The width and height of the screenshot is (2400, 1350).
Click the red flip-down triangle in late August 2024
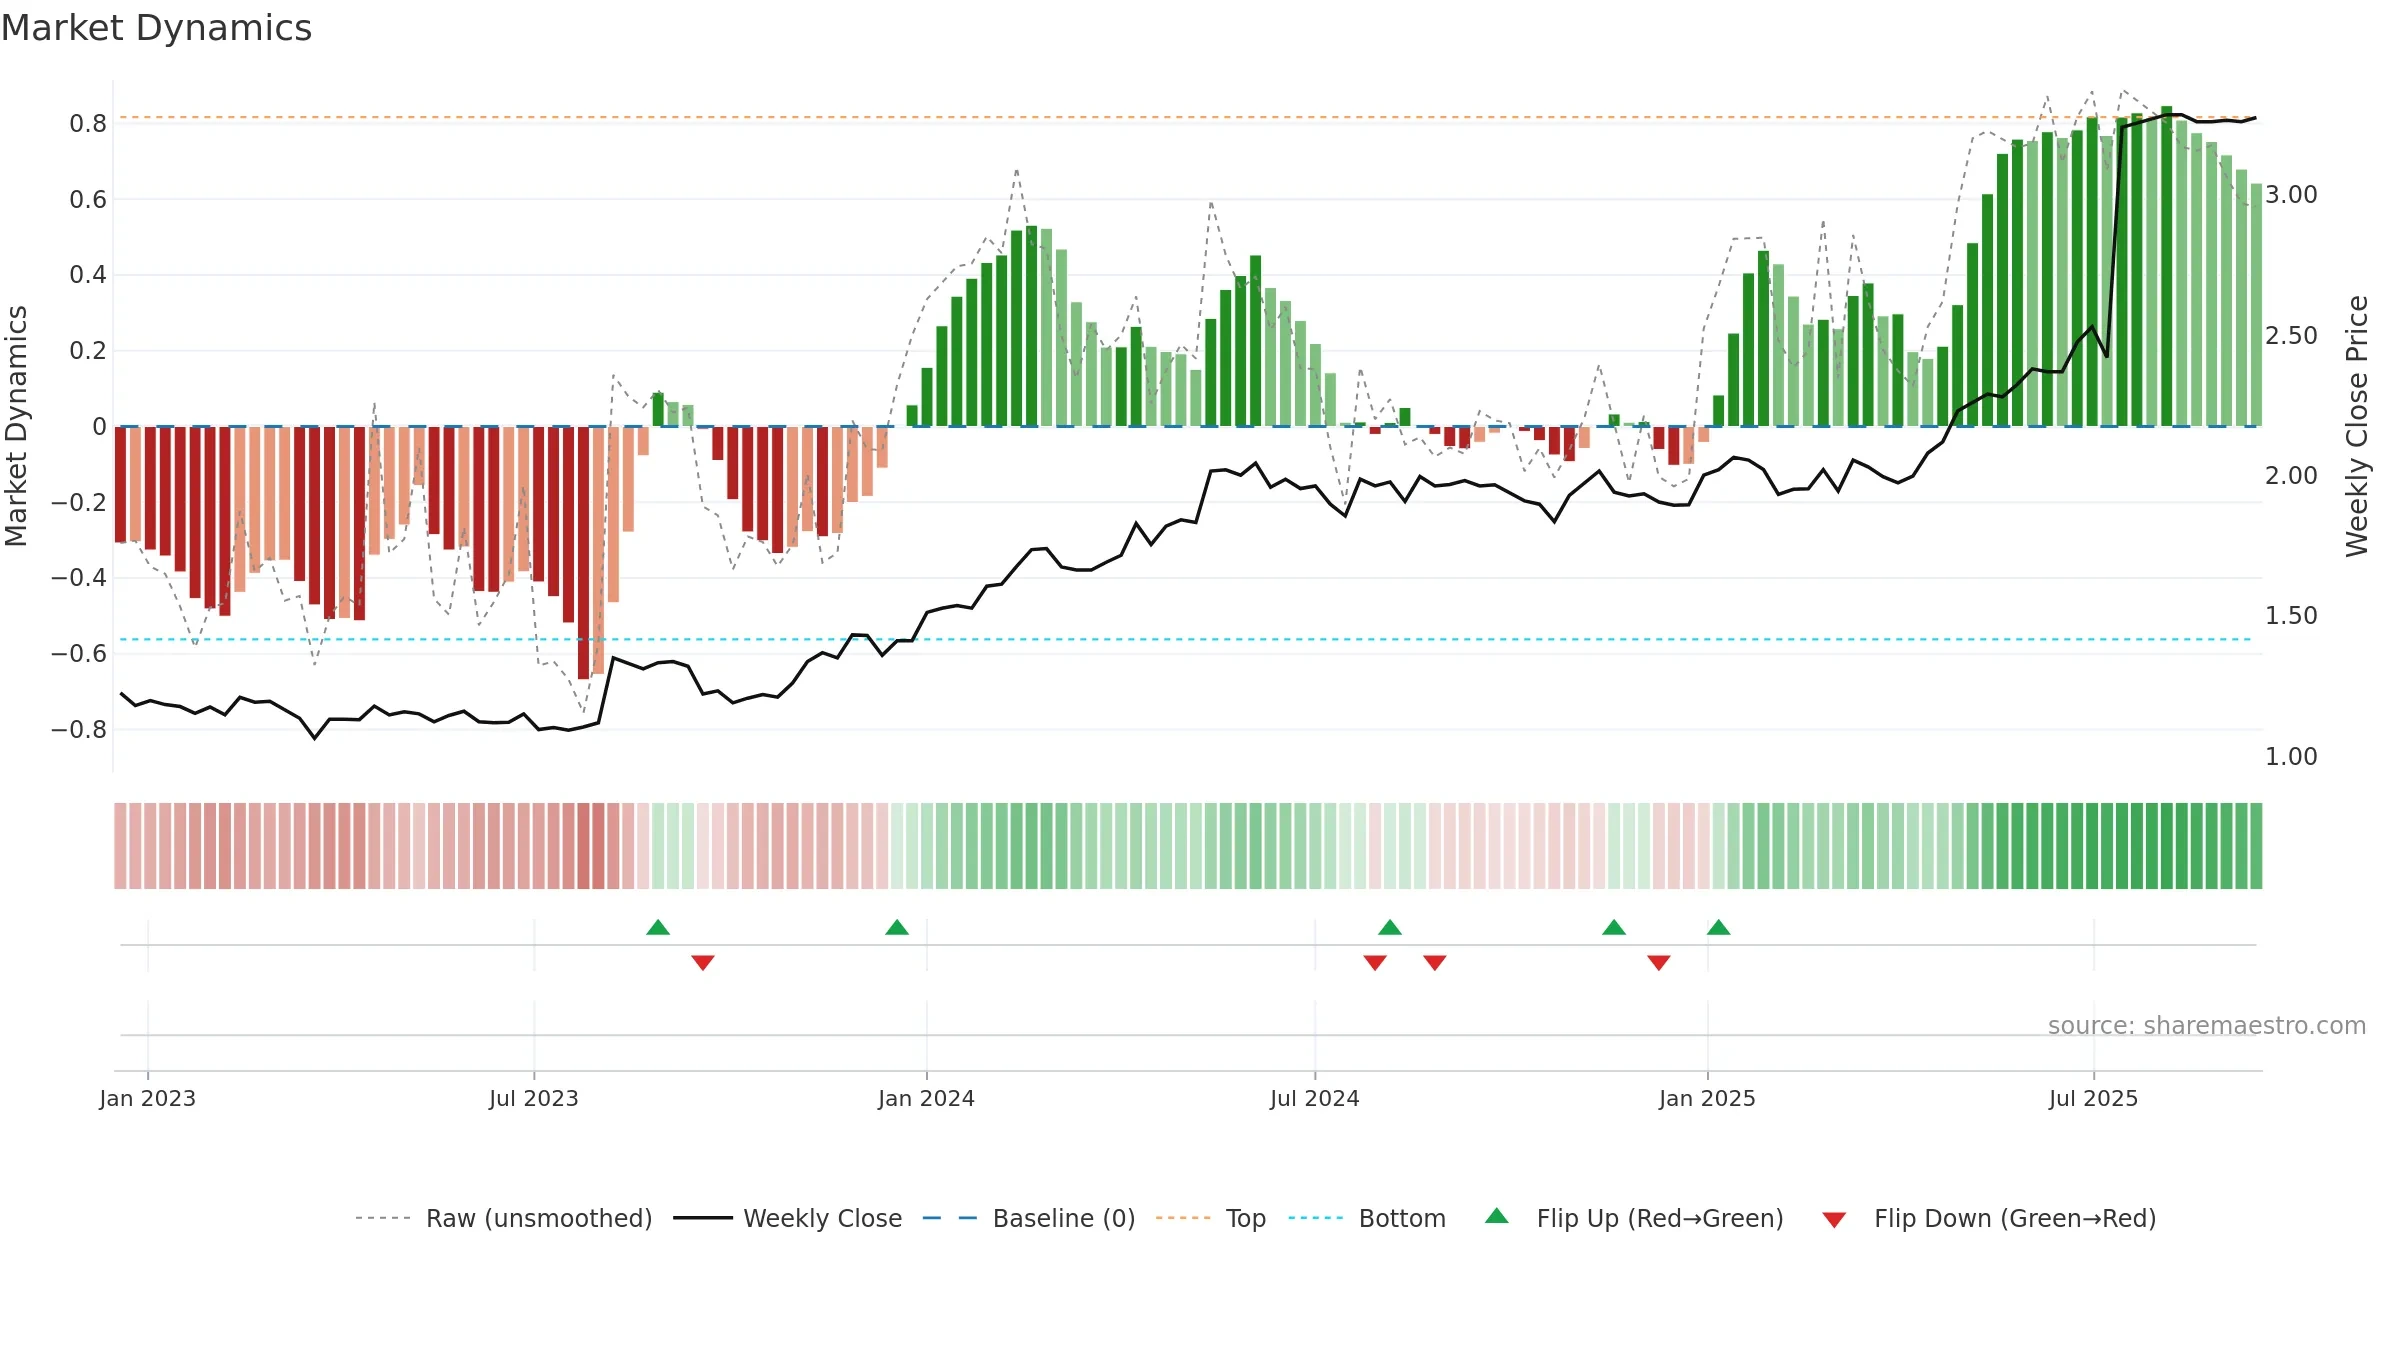tap(1435, 962)
